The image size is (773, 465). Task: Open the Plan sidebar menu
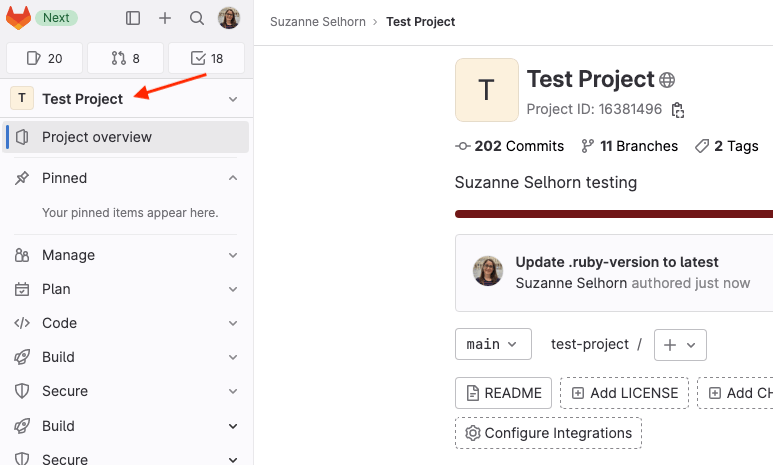point(125,289)
